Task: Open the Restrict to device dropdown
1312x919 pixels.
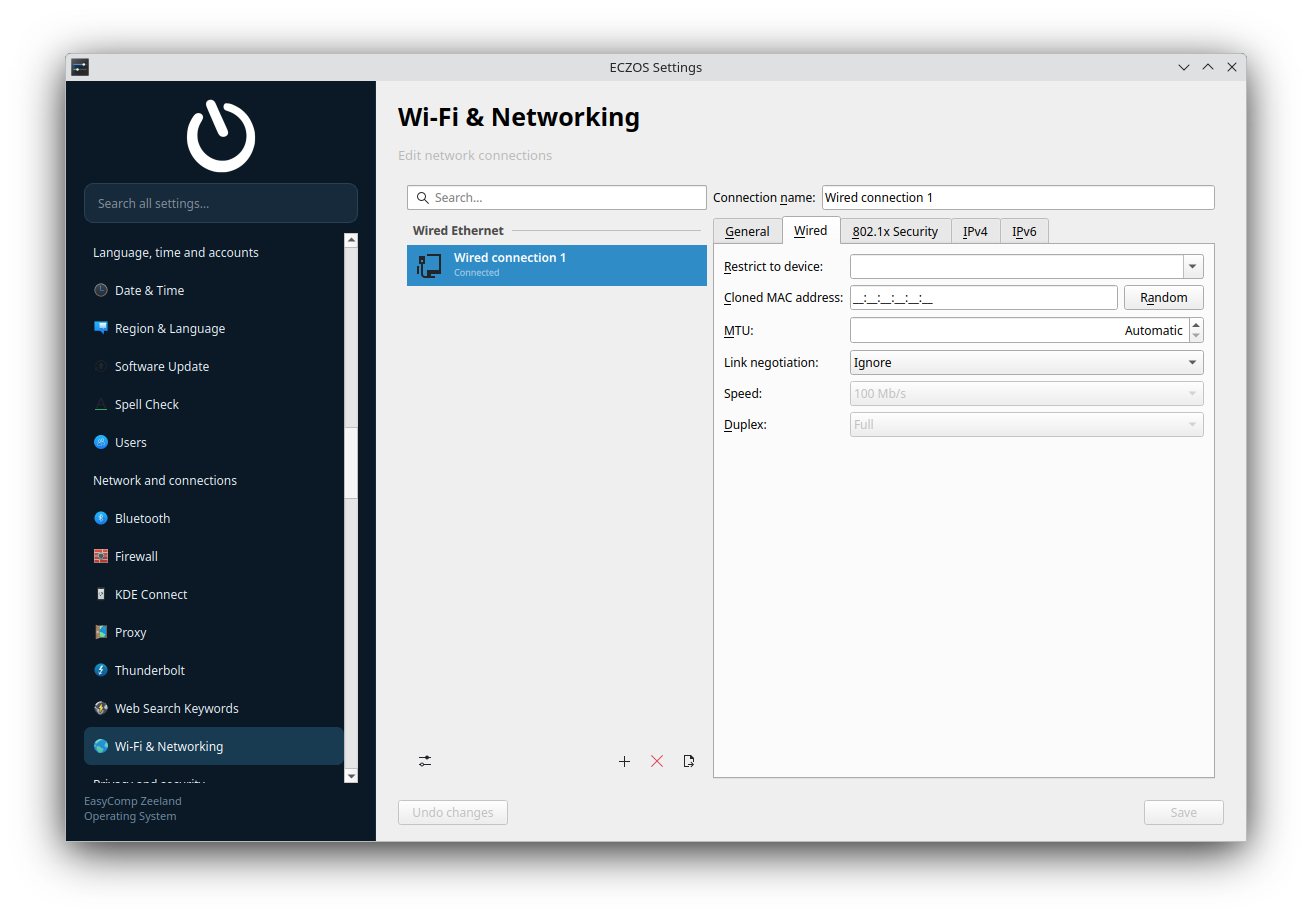Action: (x=1192, y=267)
